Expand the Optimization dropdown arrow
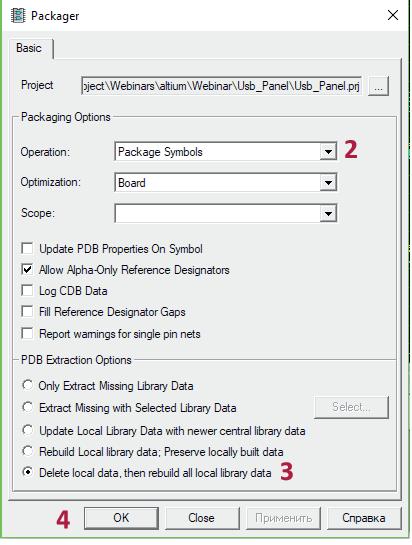Screen dimensions: 412x545 [328, 183]
